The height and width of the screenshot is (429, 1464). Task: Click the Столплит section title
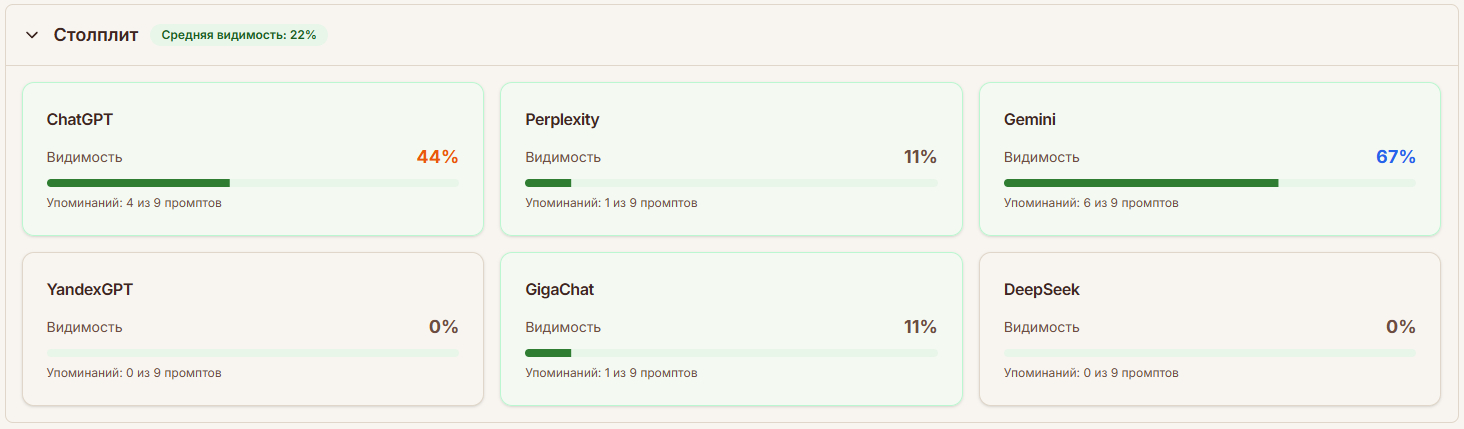96,35
